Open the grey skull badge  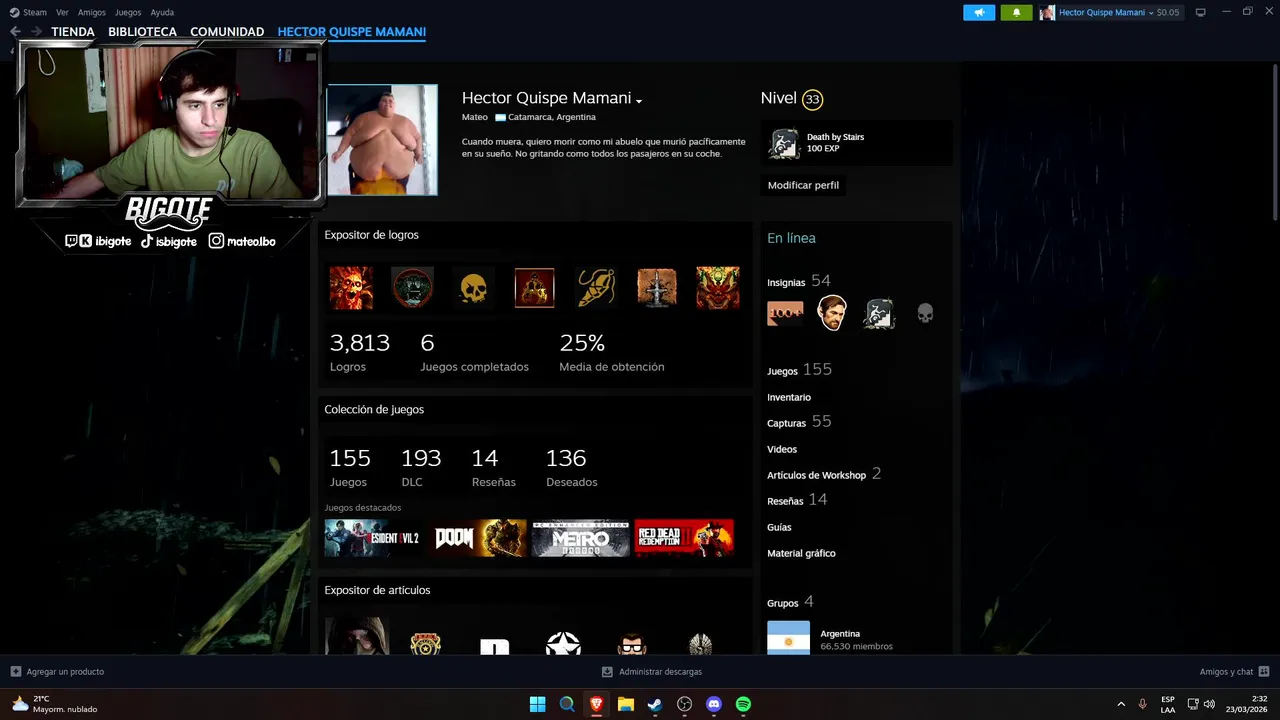coord(926,314)
